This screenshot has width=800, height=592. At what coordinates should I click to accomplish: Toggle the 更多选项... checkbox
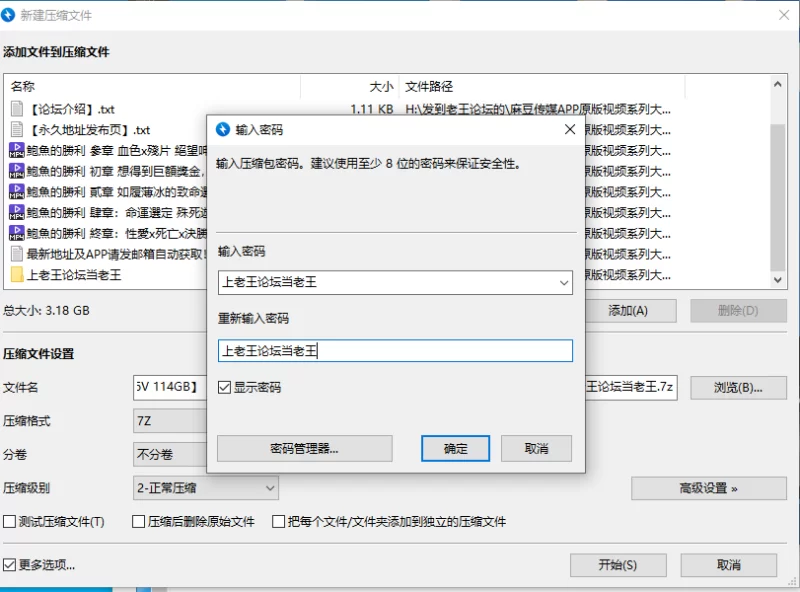pyautogui.click(x=9, y=565)
